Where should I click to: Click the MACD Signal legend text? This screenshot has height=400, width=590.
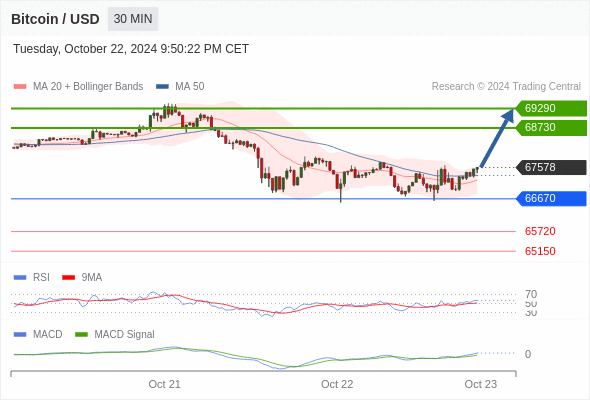click(124, 335)
